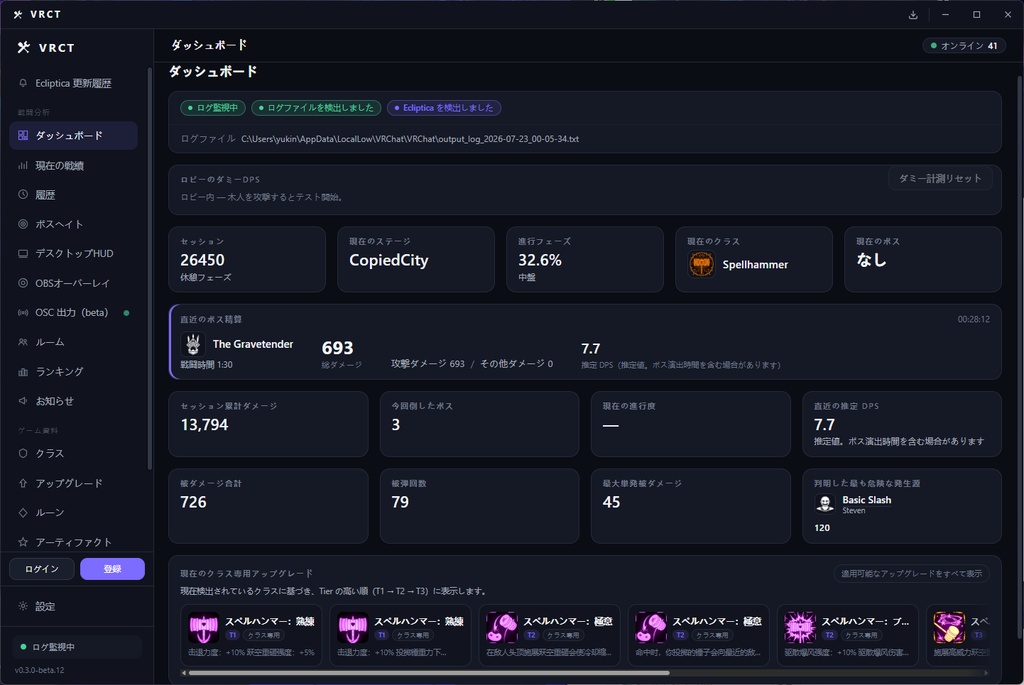Viewport: 1024px width, 685px height.
Task: Click the クラス shield icon
Action: point(23,453)
